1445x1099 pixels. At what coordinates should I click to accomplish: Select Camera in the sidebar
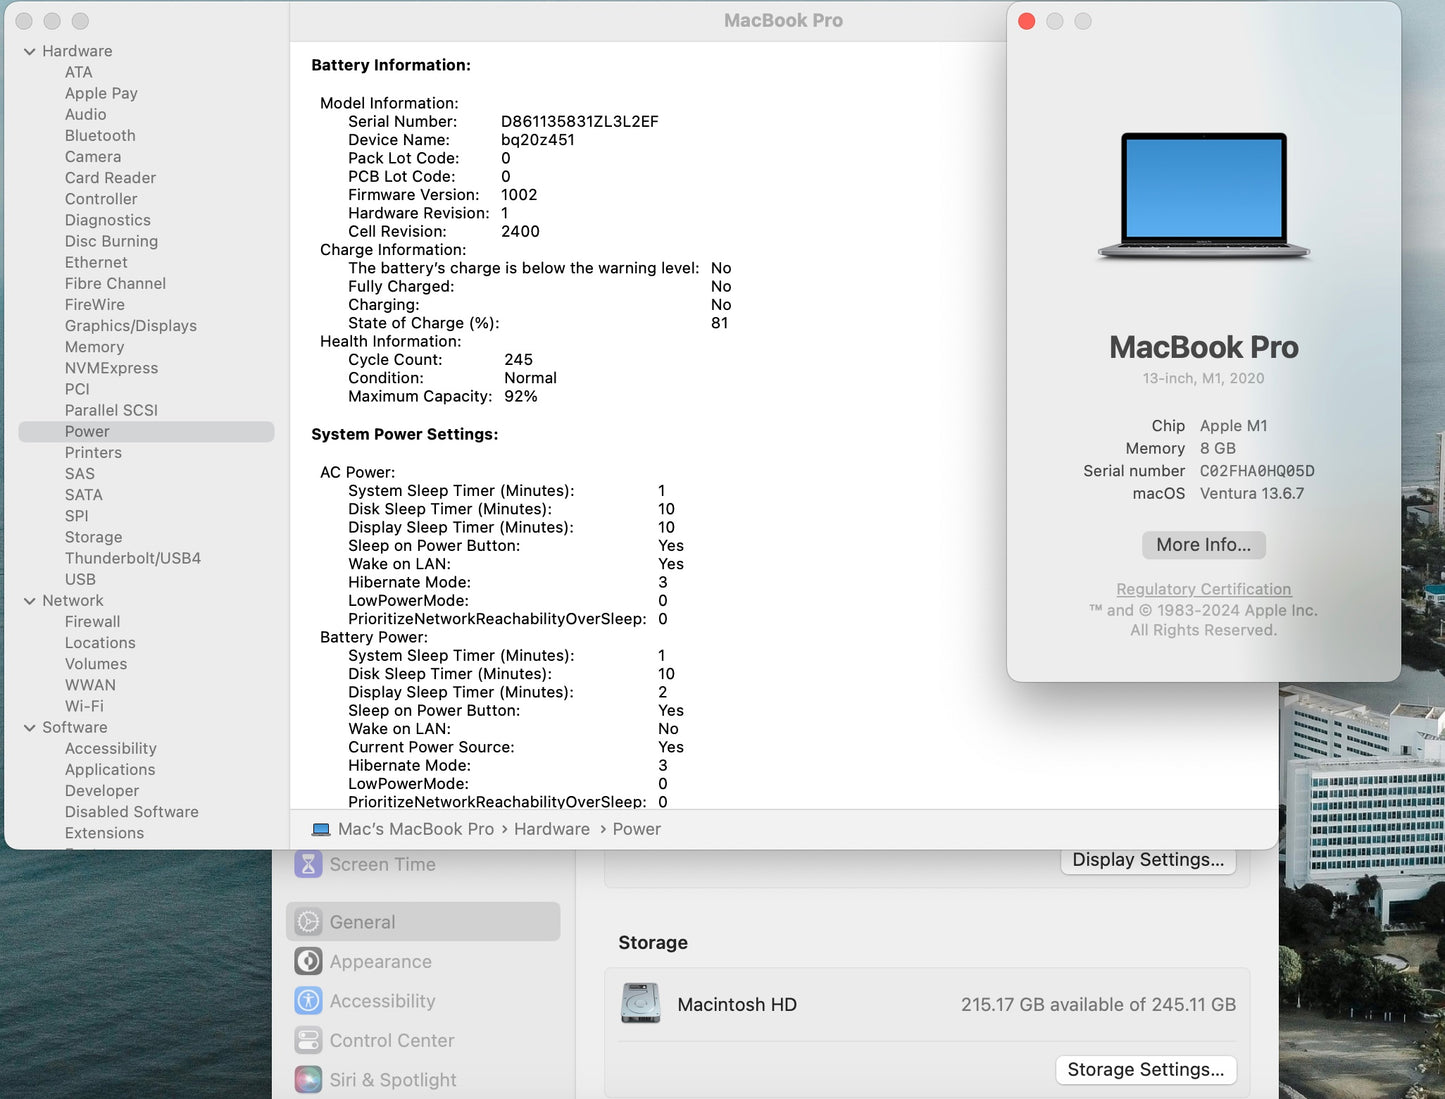tap(93, 156)
